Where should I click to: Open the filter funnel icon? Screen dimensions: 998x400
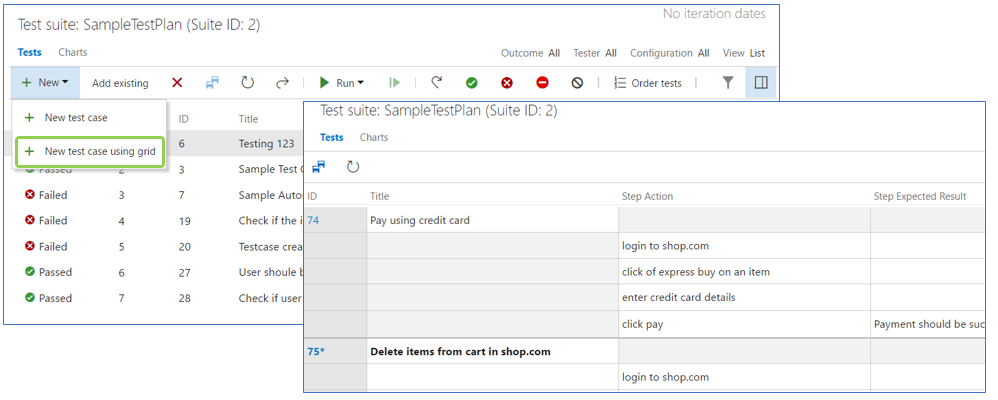coord(728,83)
